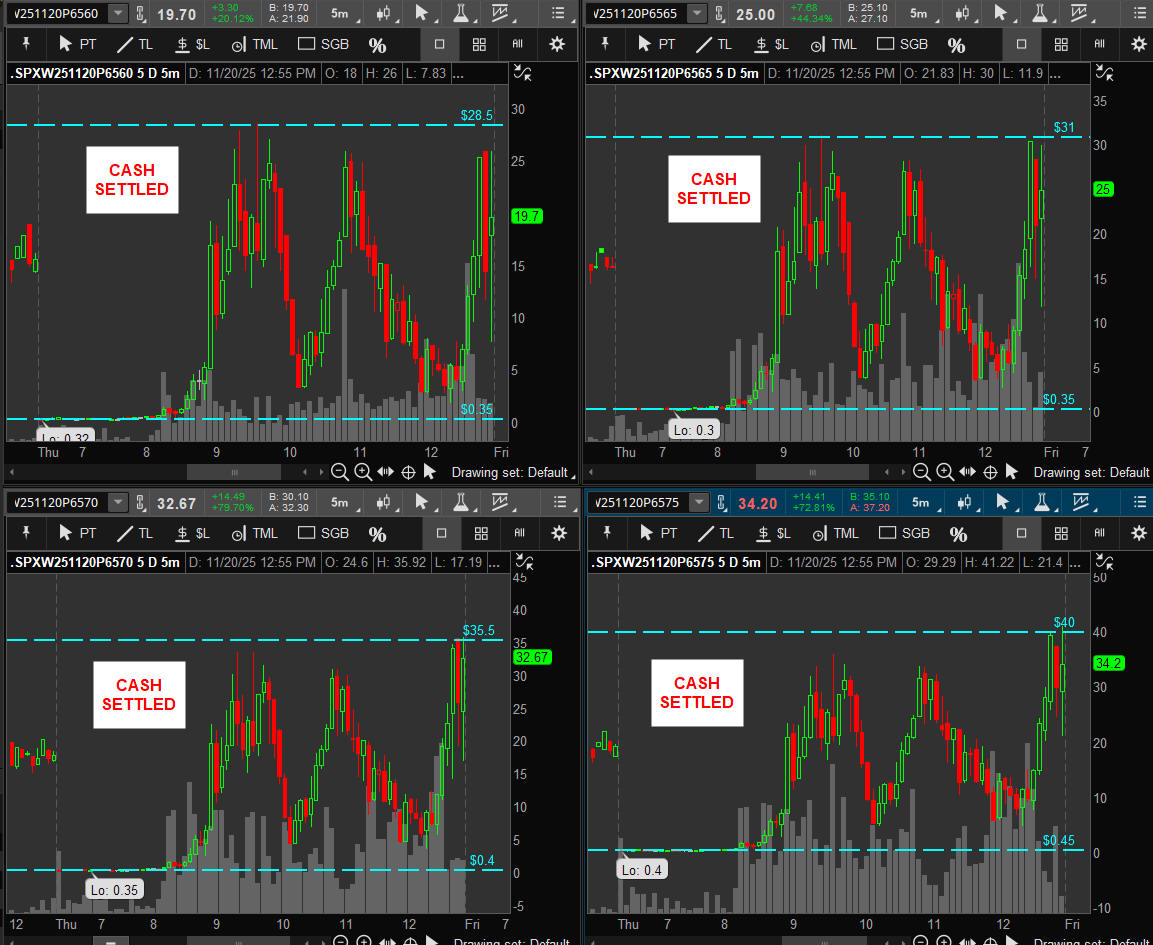Click the All button in the P6560 chart toolbar

(518, 44)
